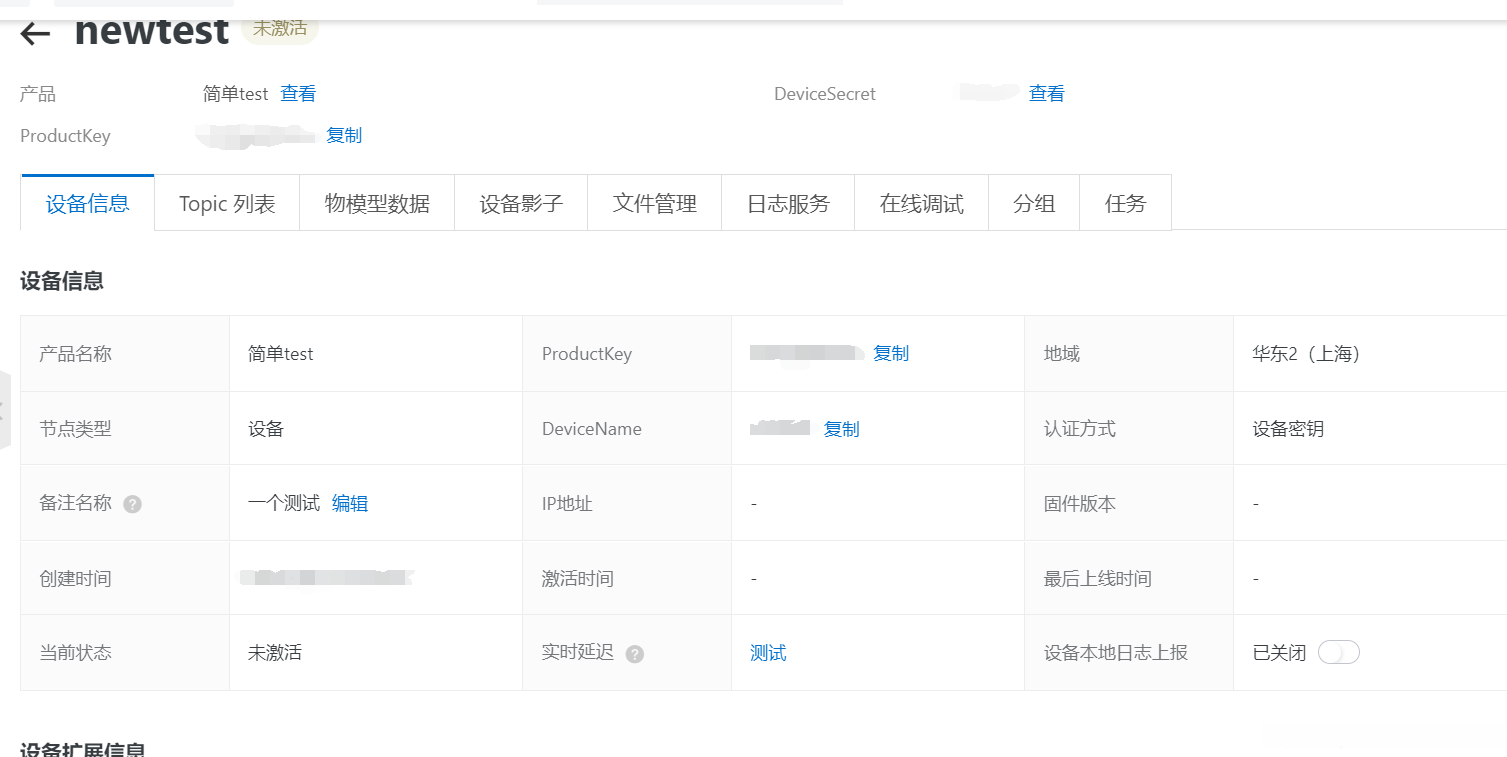
Task: Open the 分组 tab
Action: (1034, 204)
